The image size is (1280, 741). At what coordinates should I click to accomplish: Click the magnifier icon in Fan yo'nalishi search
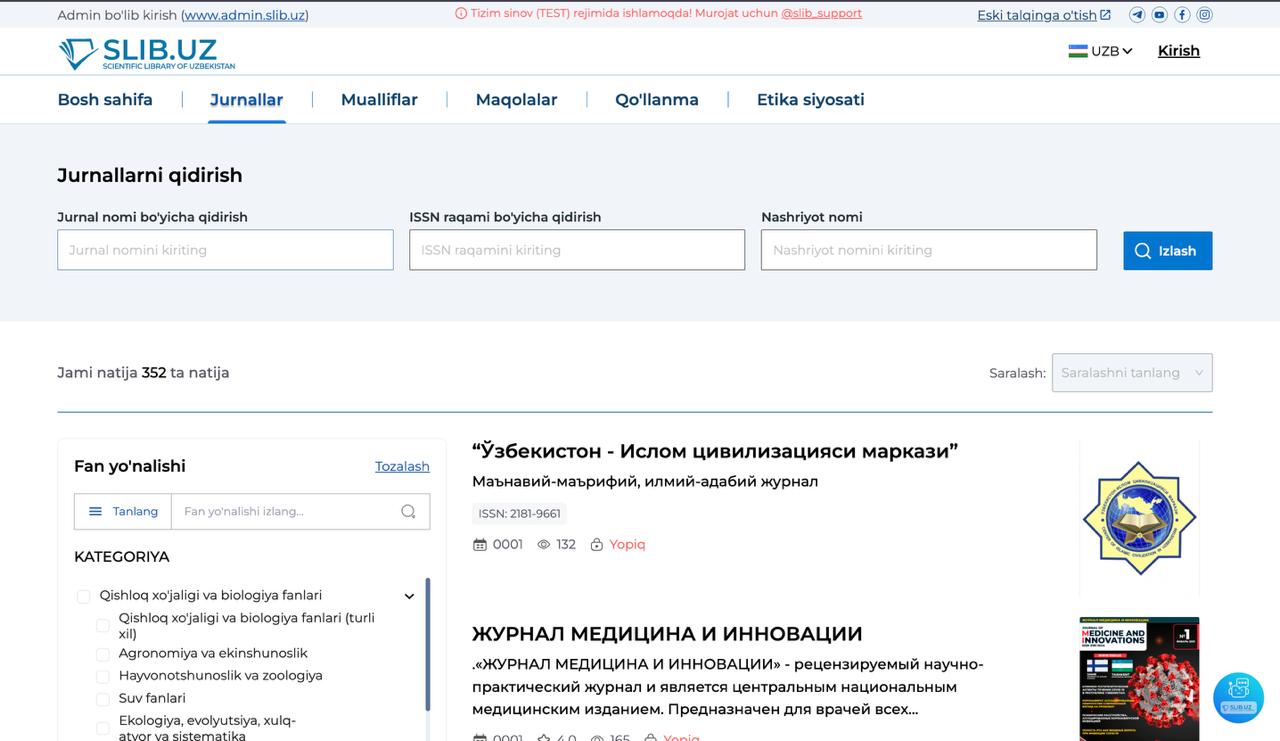[x=408, y=511]
